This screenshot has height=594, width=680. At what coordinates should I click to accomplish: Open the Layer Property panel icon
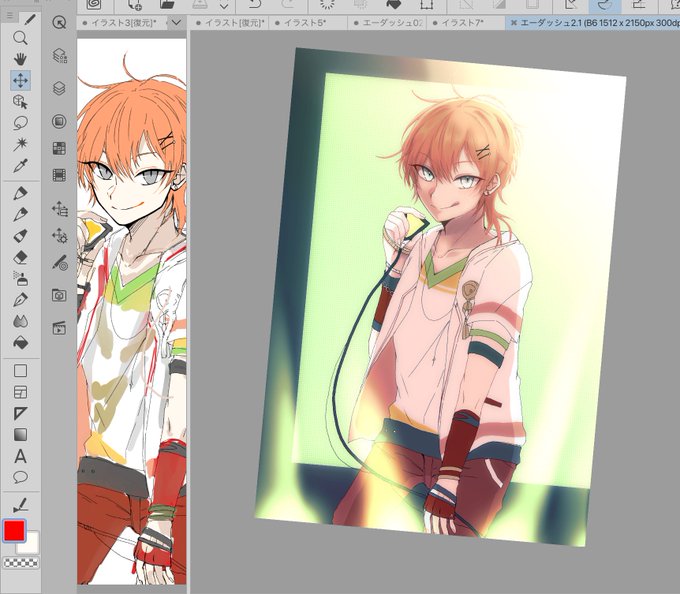(x=59, y=55)
